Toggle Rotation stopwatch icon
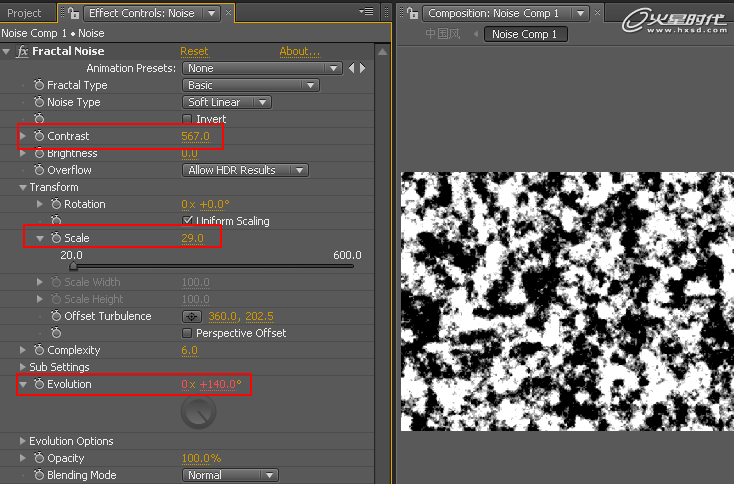Screen dimensions: 734x484 (56, 204)
